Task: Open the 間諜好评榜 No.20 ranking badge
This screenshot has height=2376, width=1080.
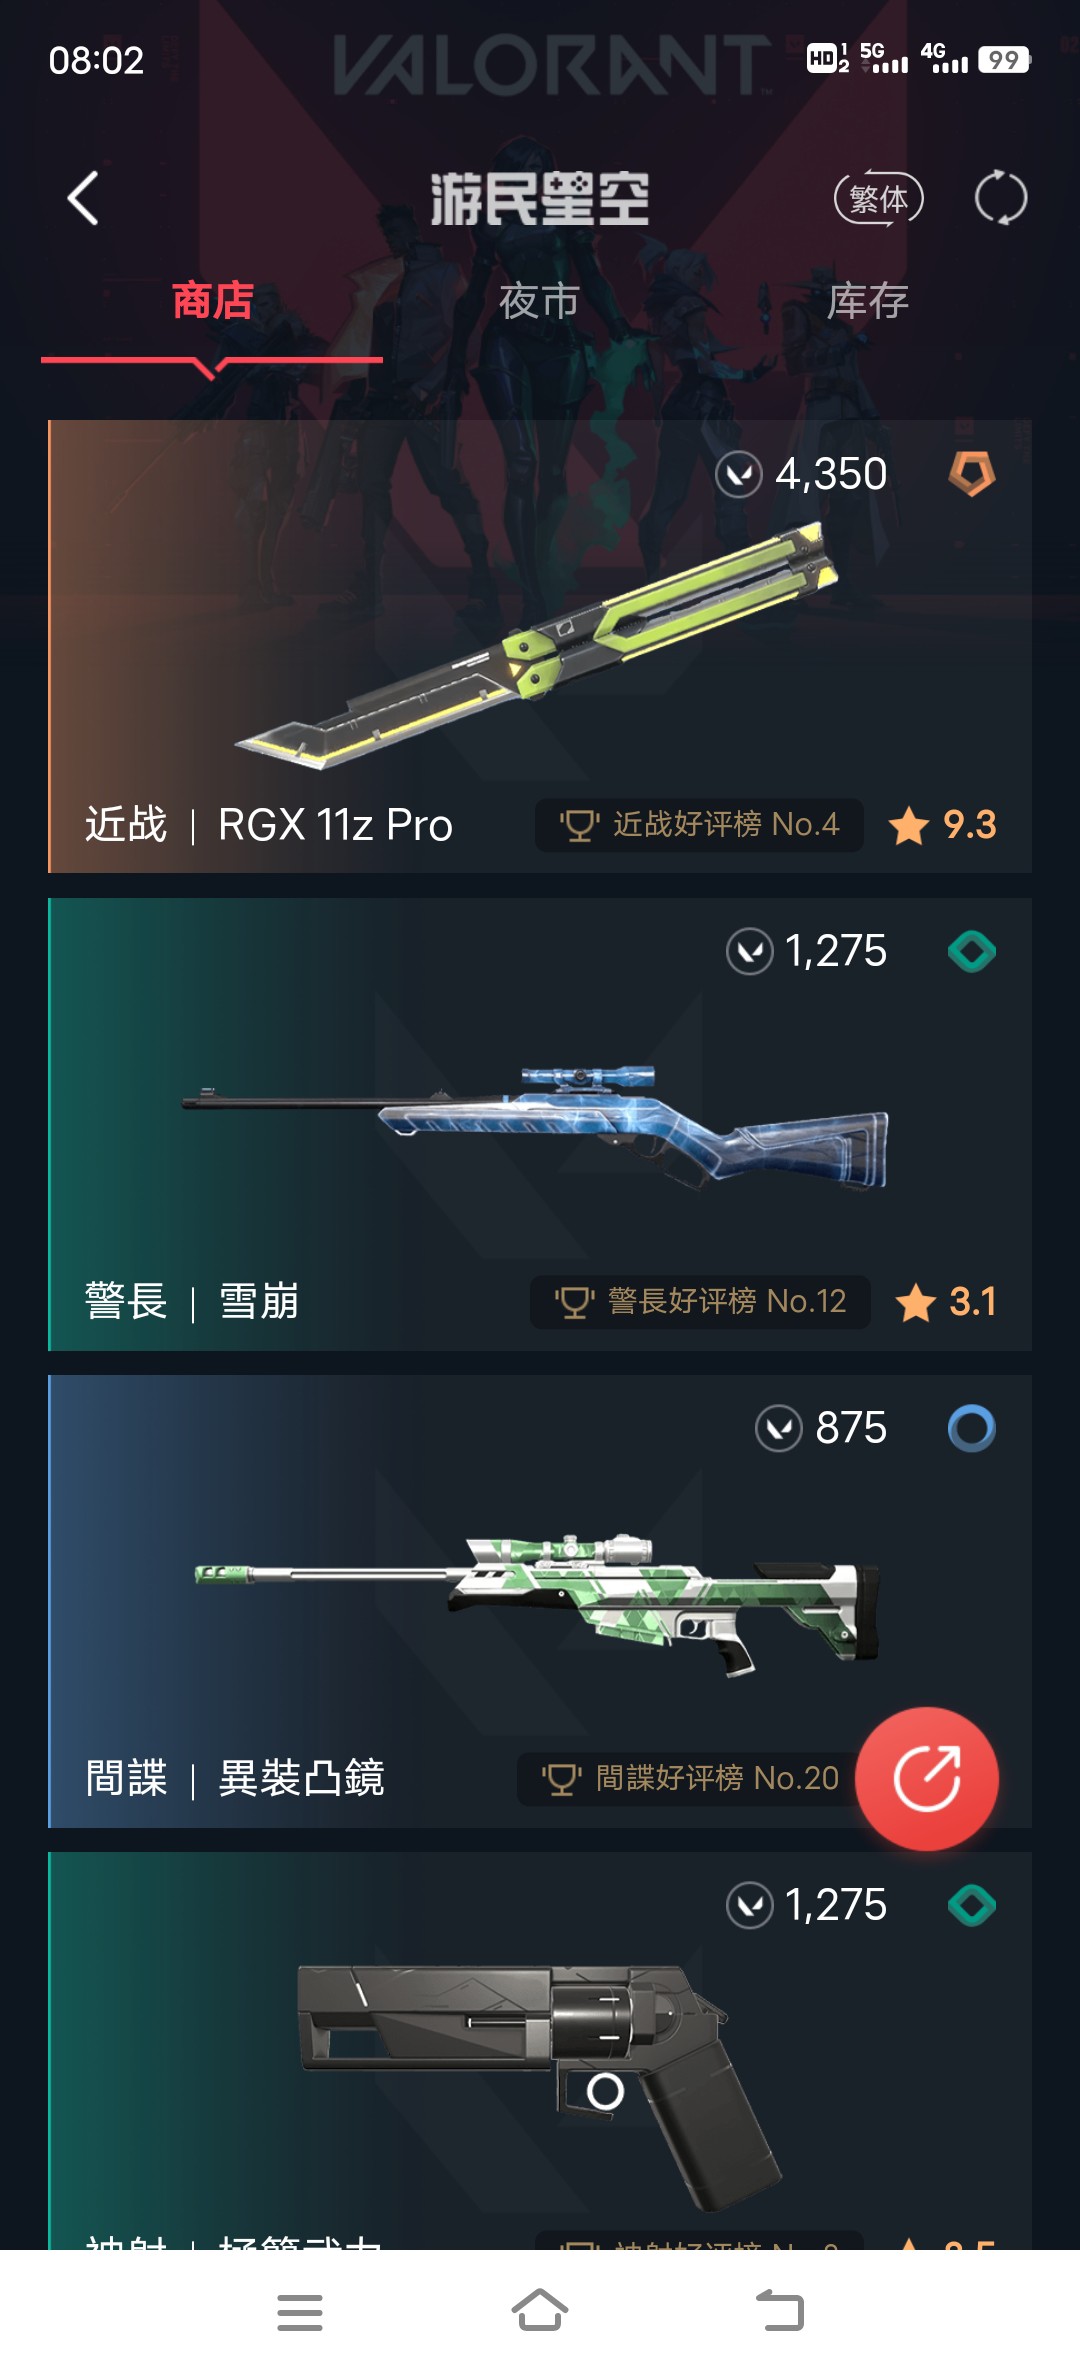Action: click(690, 1779)
